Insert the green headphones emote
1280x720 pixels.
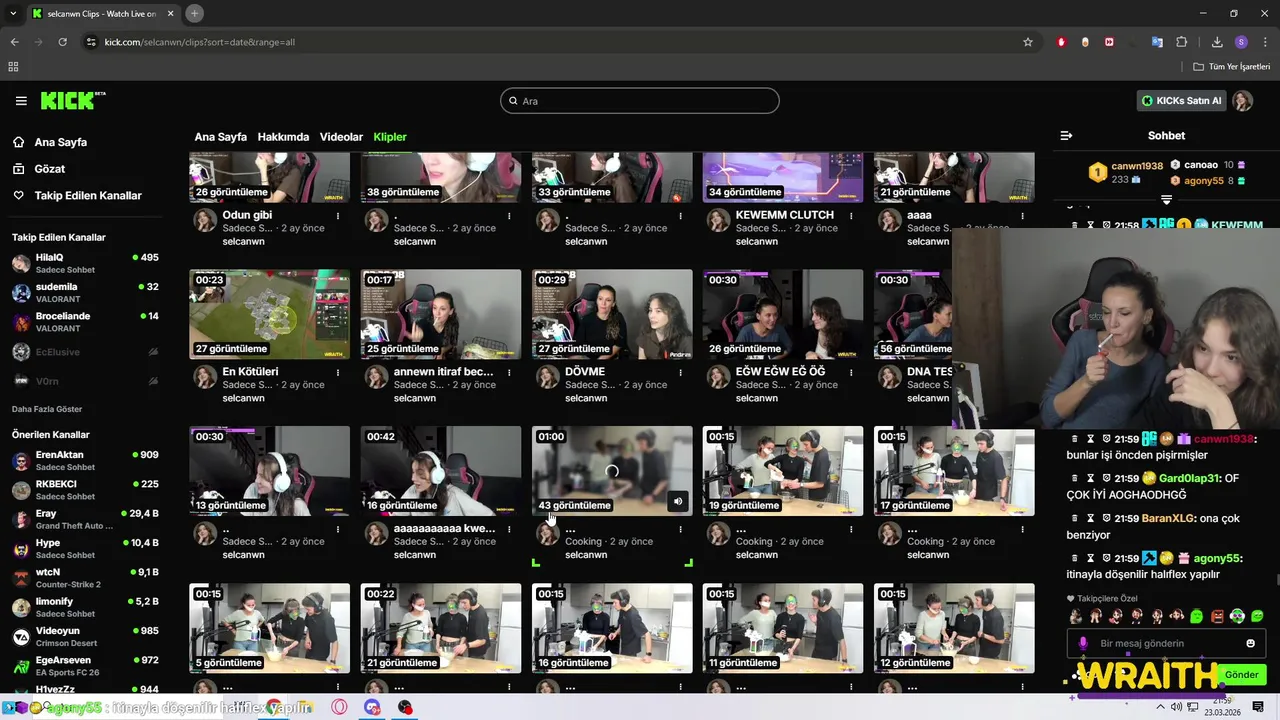click(x=1237, y=616)
